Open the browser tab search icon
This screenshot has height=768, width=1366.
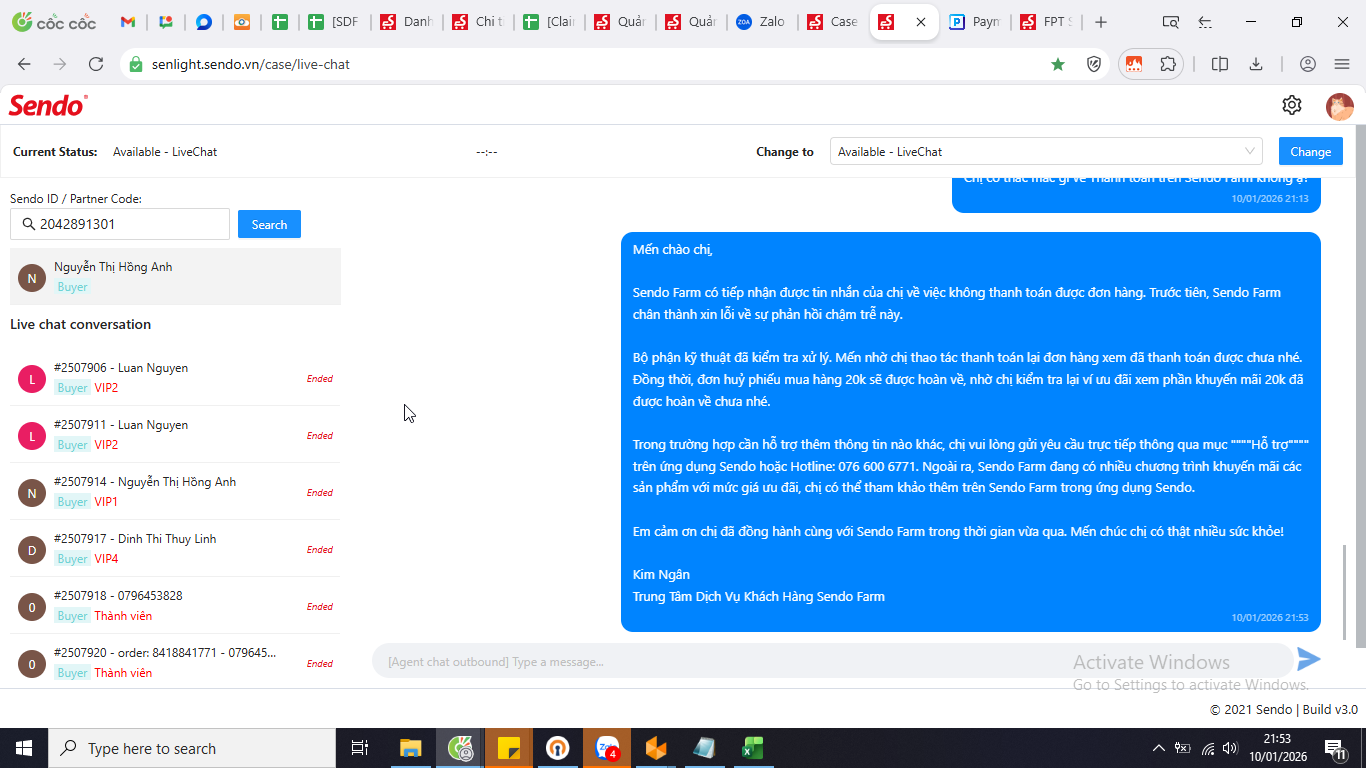coord(1171,22)
